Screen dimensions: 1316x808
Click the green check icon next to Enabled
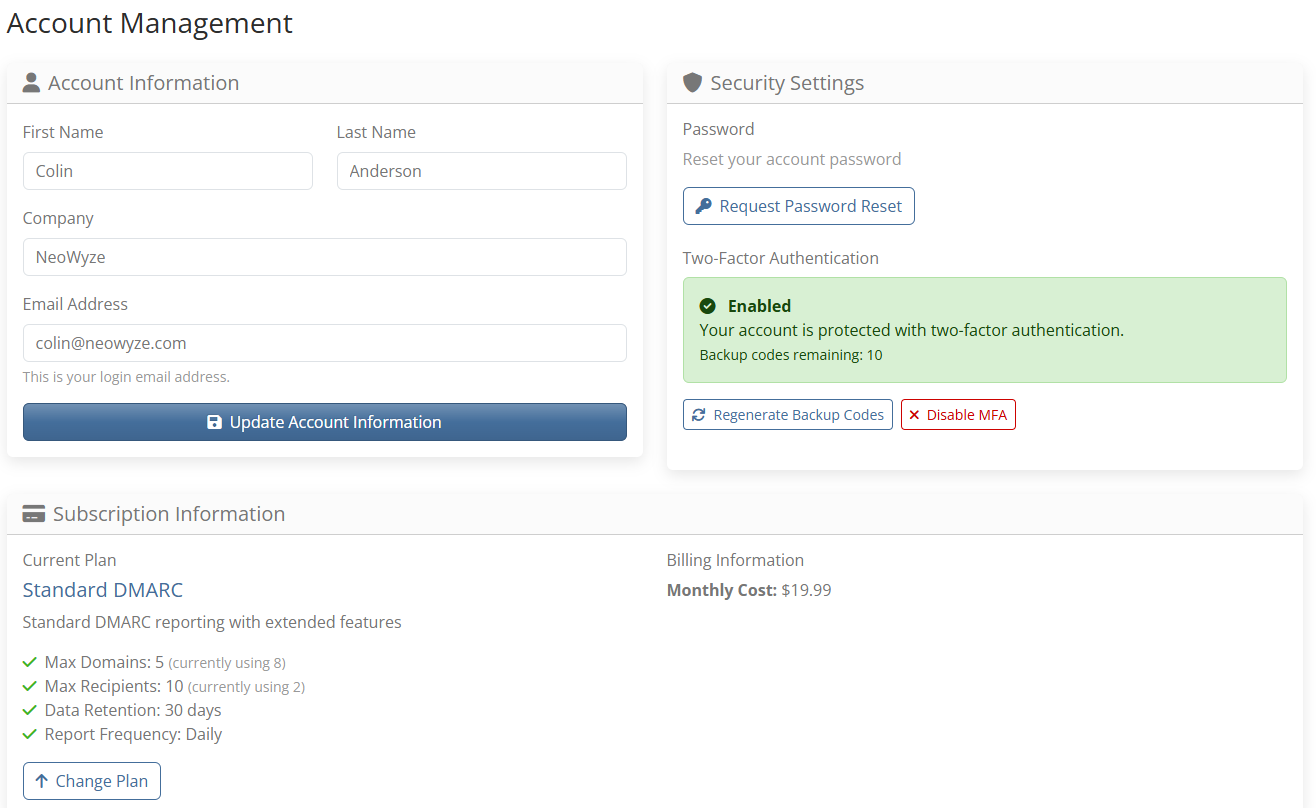[x=708, y=306]
